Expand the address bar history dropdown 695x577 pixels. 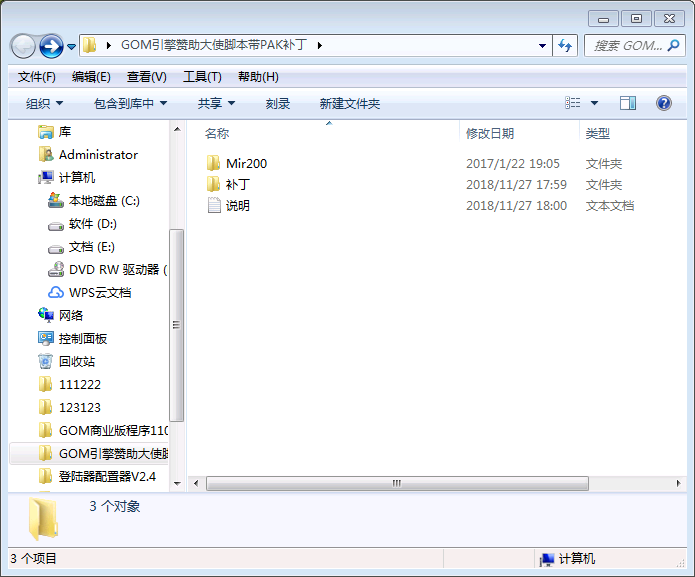[542, 46]
